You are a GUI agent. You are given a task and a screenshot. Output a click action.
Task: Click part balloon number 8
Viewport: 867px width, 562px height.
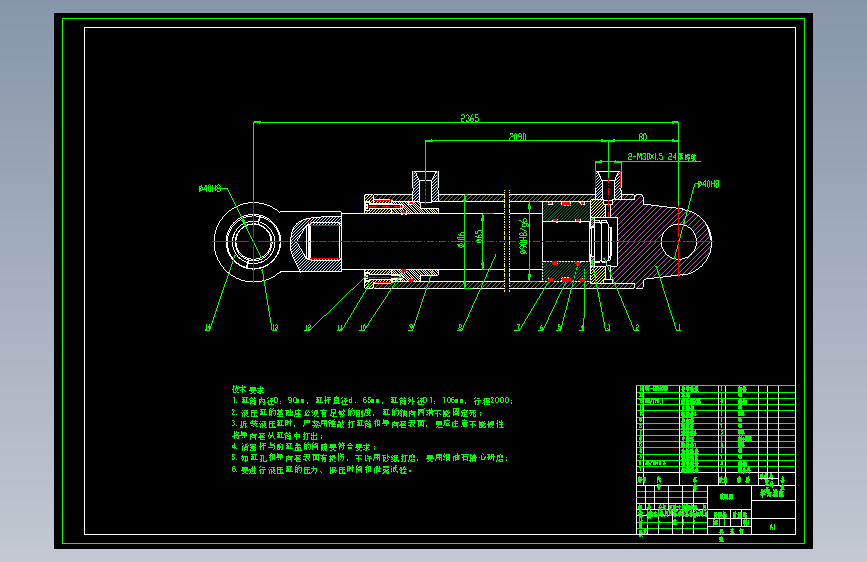coord(459,328)
